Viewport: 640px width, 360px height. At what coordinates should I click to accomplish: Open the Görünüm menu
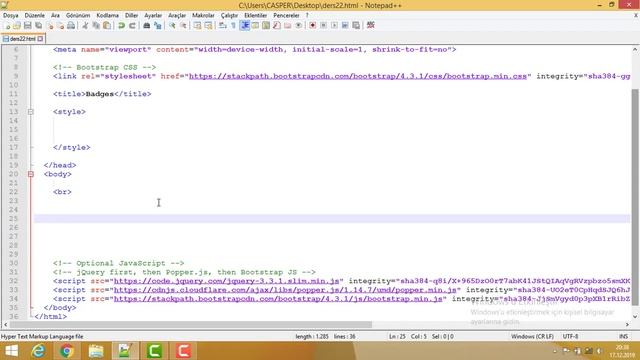pyautogui.click(x=78, y=15)
